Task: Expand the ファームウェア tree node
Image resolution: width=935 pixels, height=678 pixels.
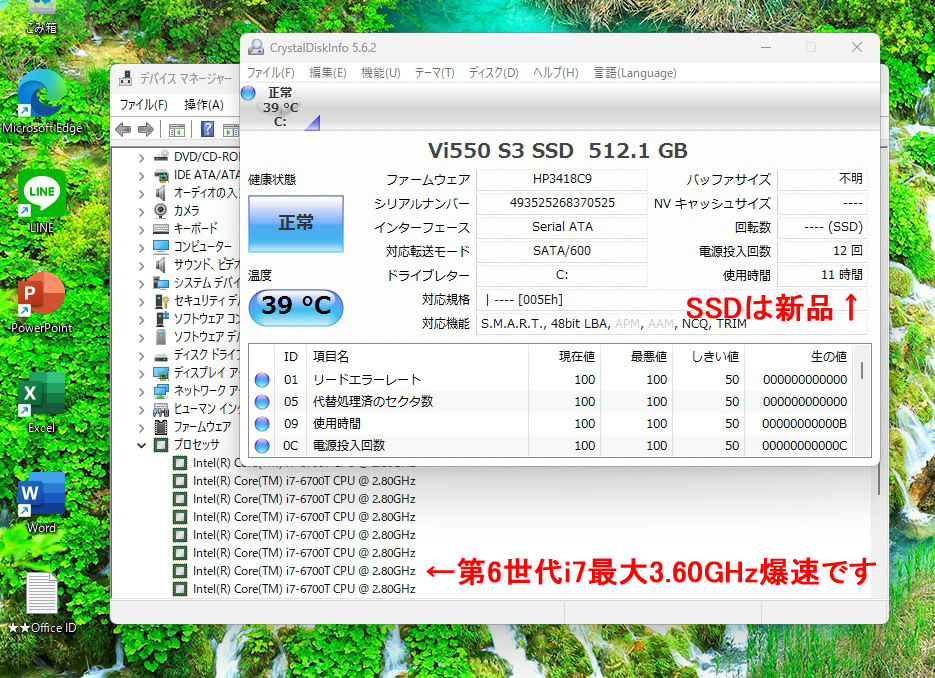Action: click(x=141, y=428)
